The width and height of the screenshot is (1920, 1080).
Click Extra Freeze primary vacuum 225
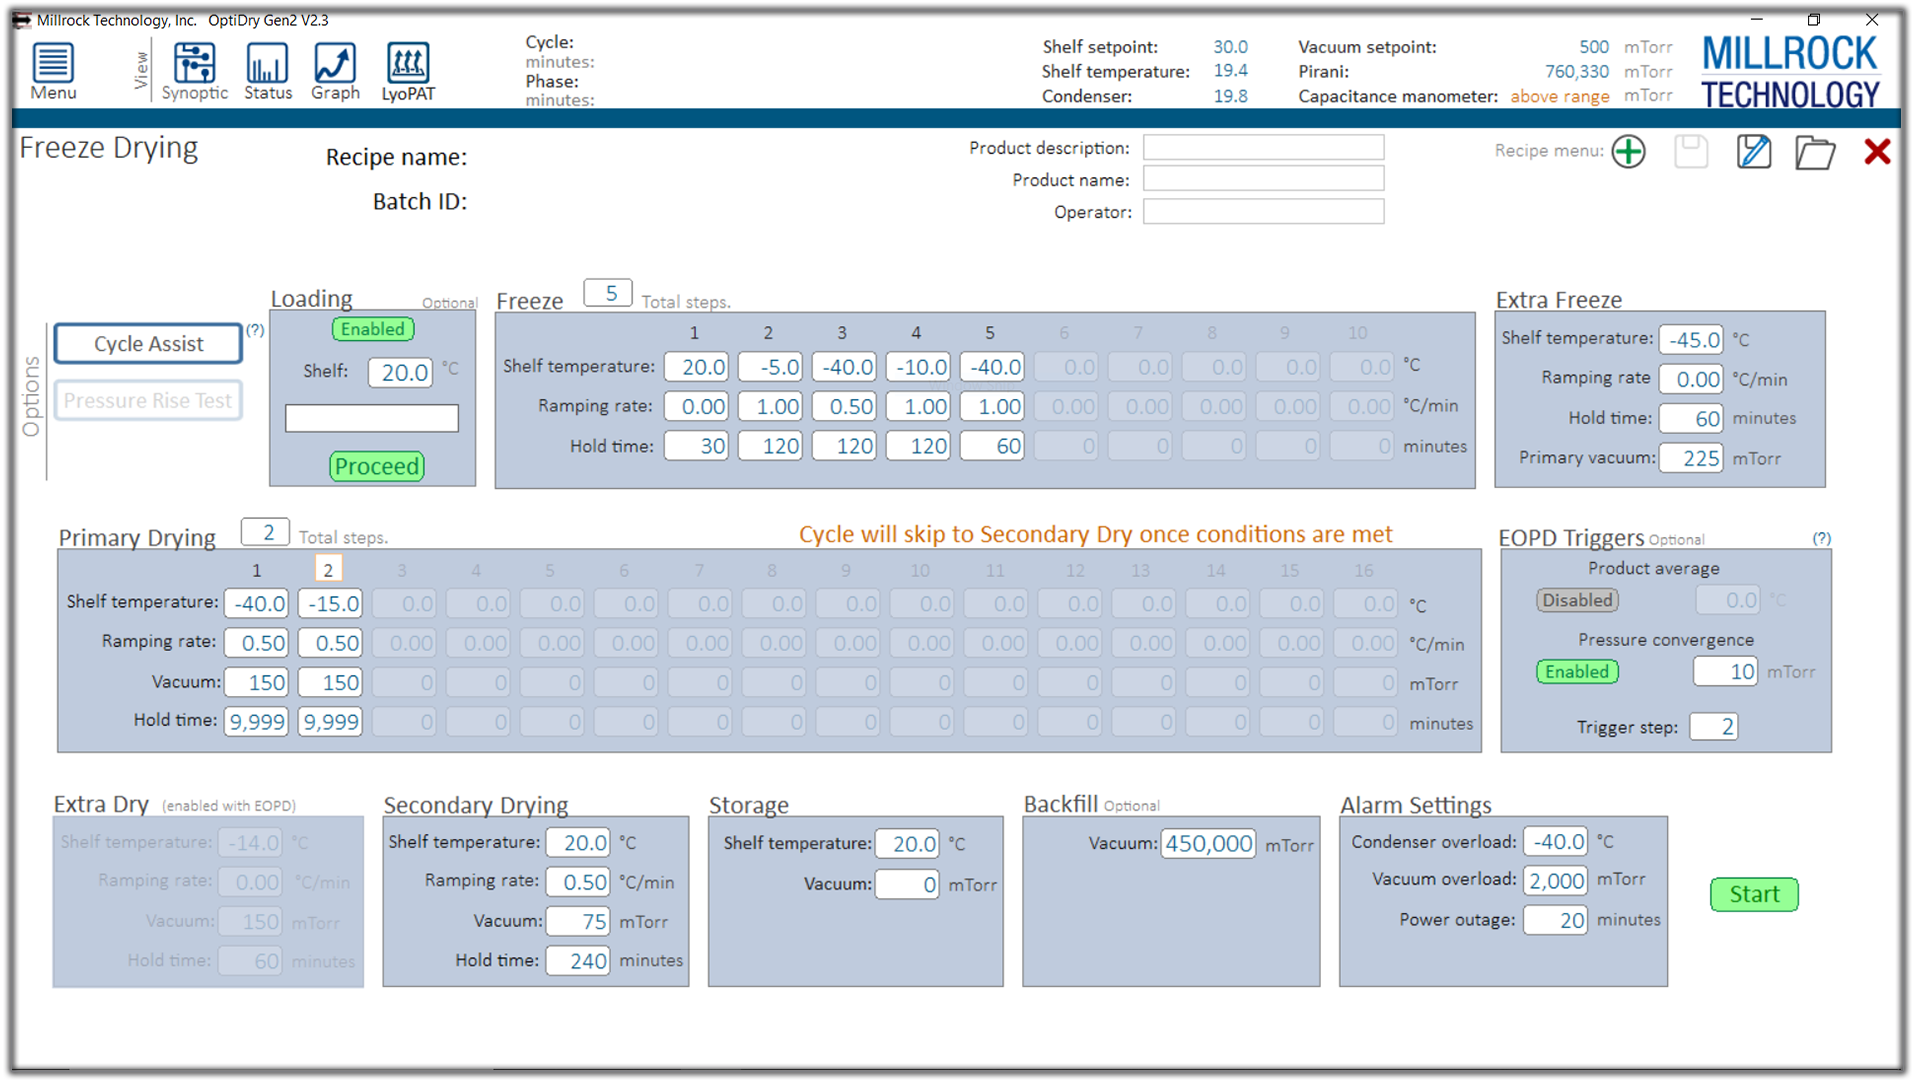(1691, 458)
